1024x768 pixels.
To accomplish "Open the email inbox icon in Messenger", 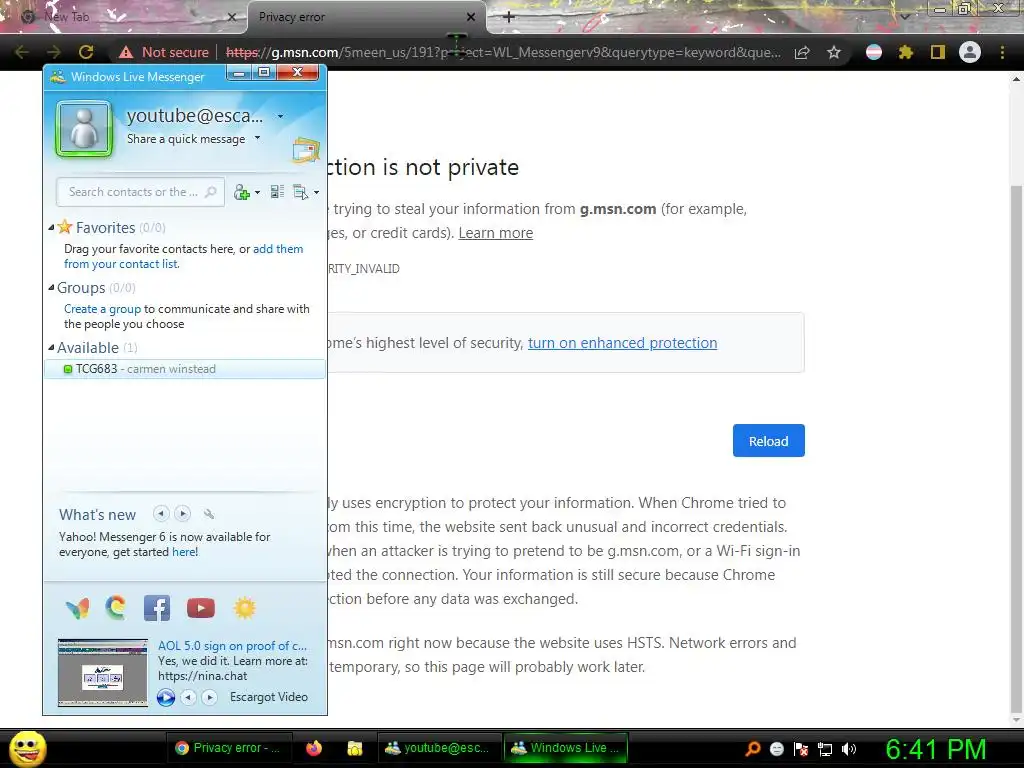I will coord(306,151).
